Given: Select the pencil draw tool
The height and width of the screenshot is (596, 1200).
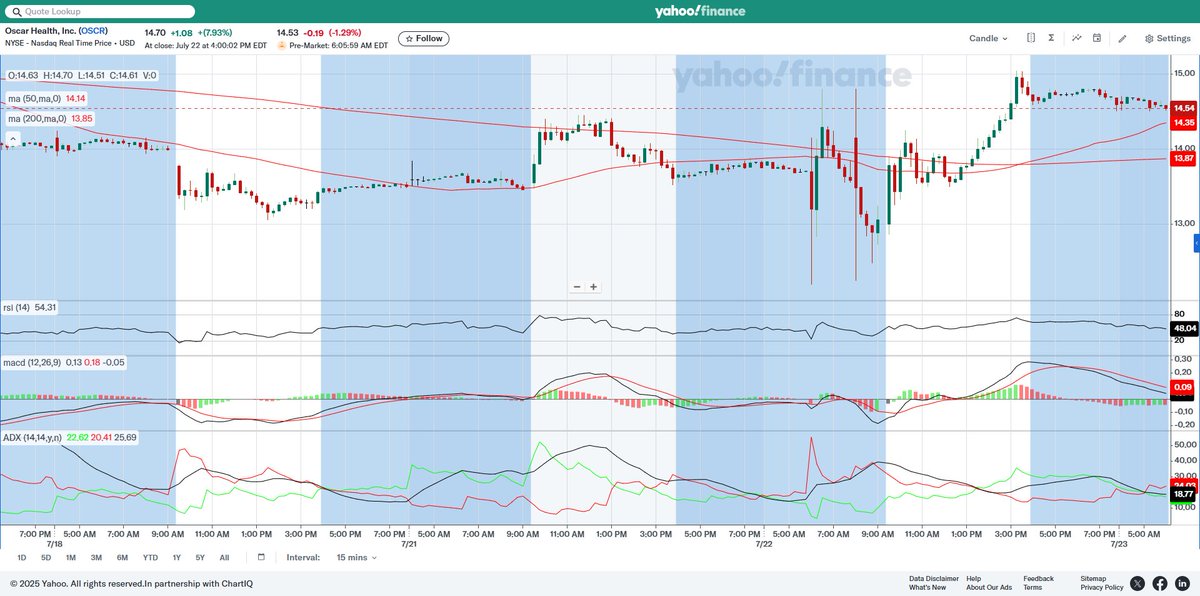Looking at the screenshot, I should pos(1122,38).
